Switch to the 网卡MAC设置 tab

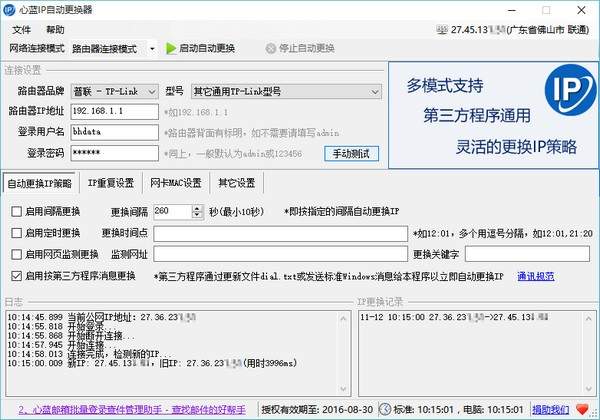(x=176, y=183)
